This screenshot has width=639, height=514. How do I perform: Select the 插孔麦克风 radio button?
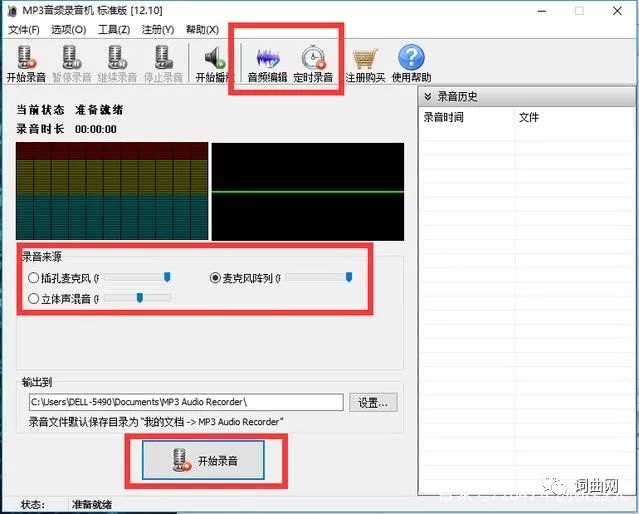(x=33, y=278)
